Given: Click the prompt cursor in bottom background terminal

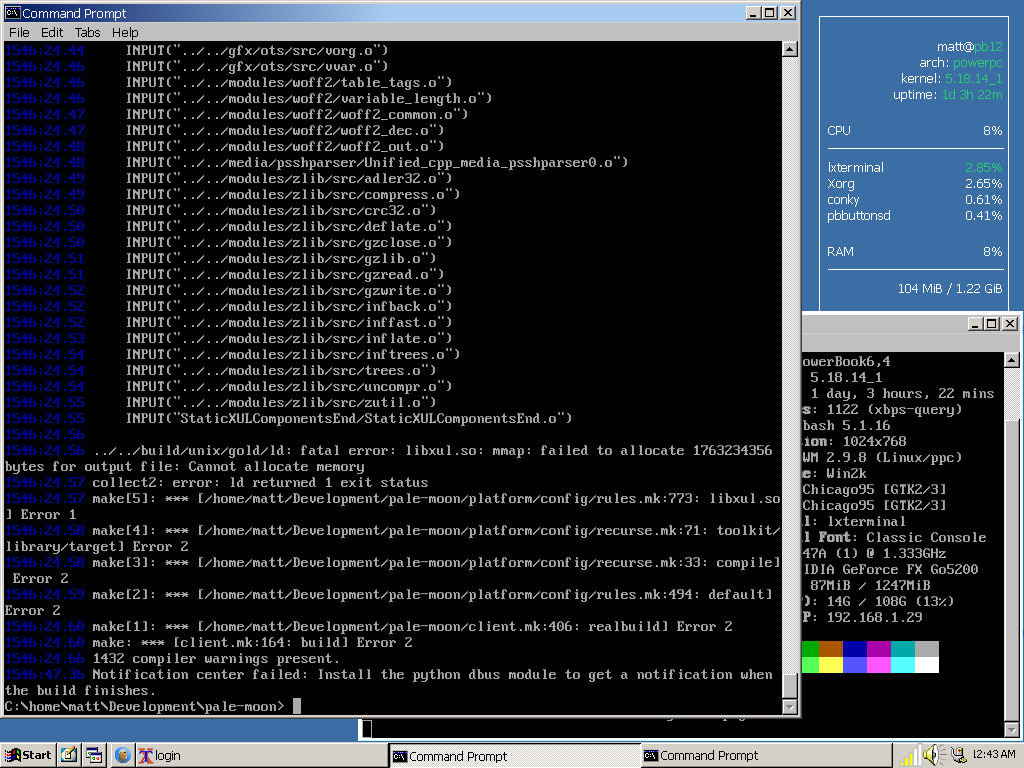Looking at the screenshot, I should [367, 729].
